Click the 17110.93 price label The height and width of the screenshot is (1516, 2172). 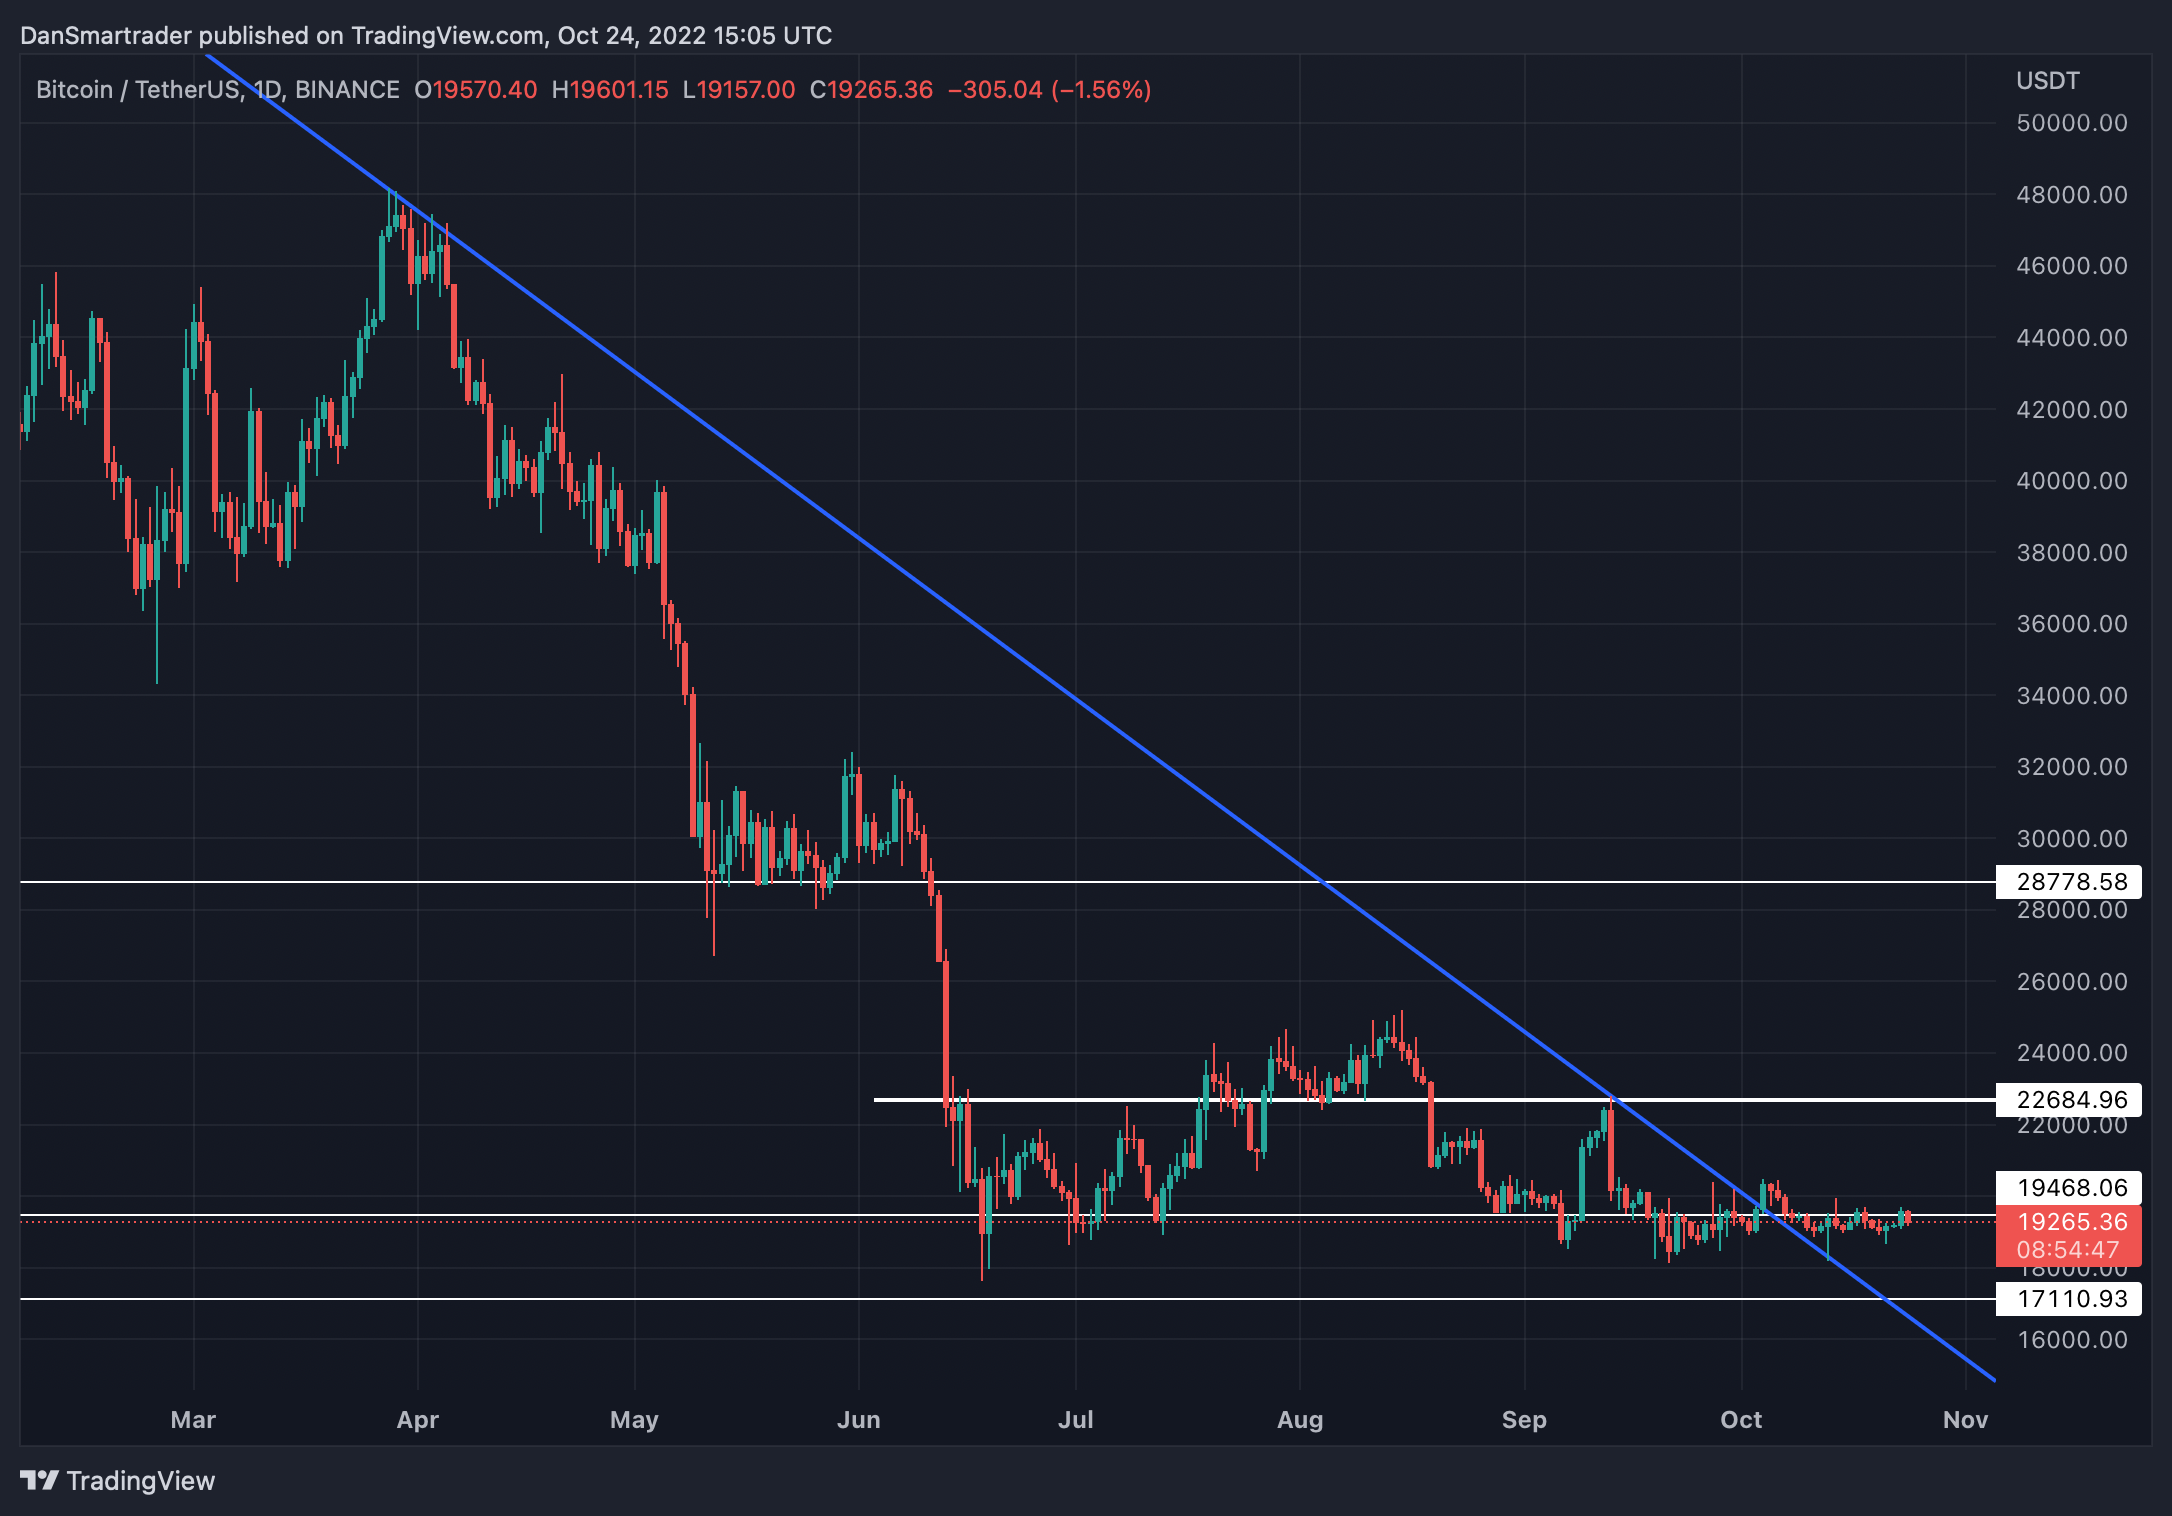click(2068, 1299)
